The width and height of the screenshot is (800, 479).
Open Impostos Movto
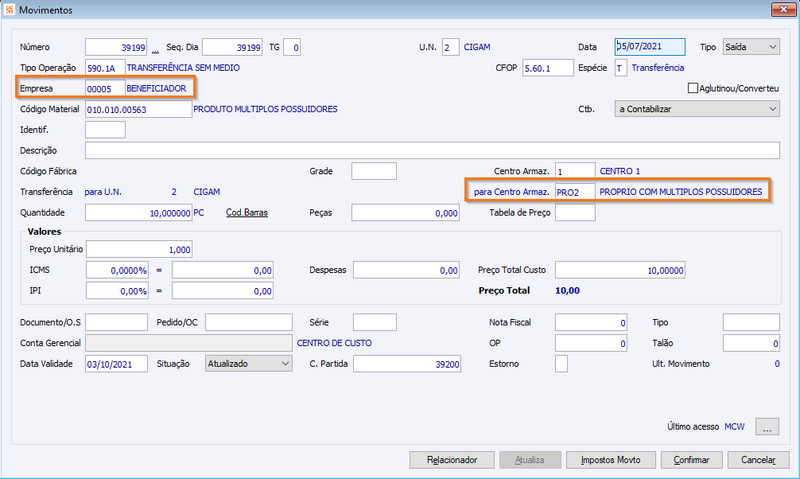(x=610, y=460)
